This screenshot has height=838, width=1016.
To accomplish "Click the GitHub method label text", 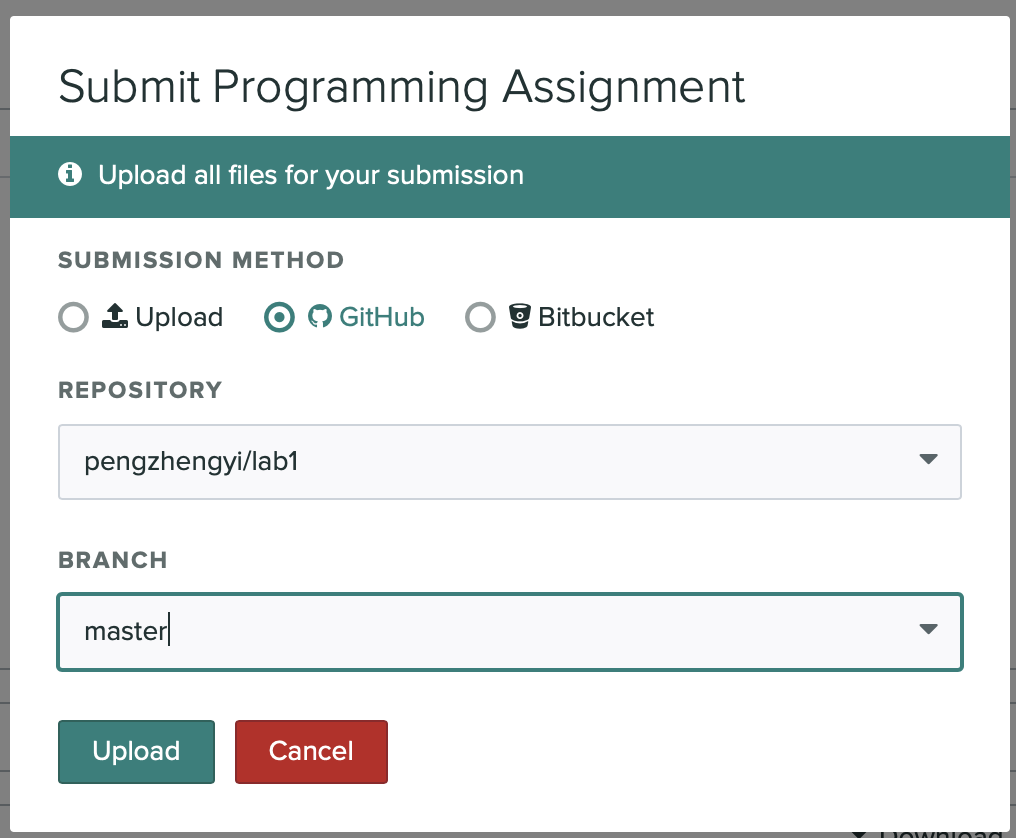I will coord(382,318).
